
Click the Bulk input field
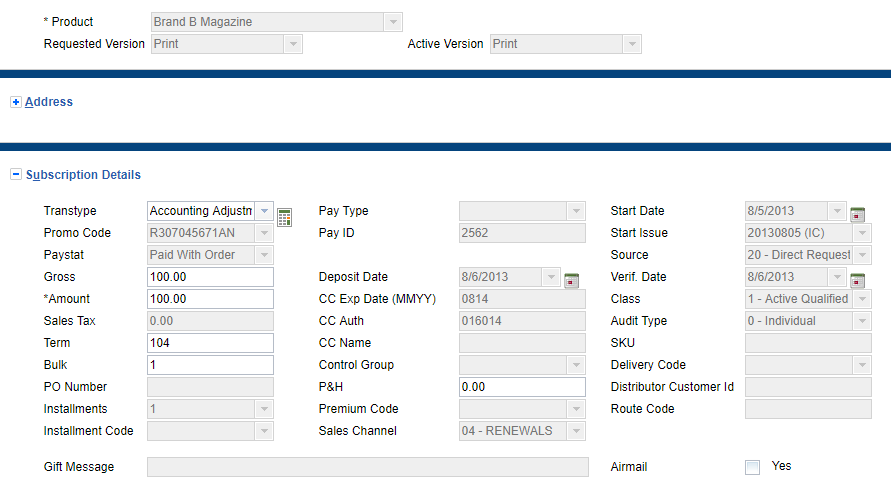[210, 365]
